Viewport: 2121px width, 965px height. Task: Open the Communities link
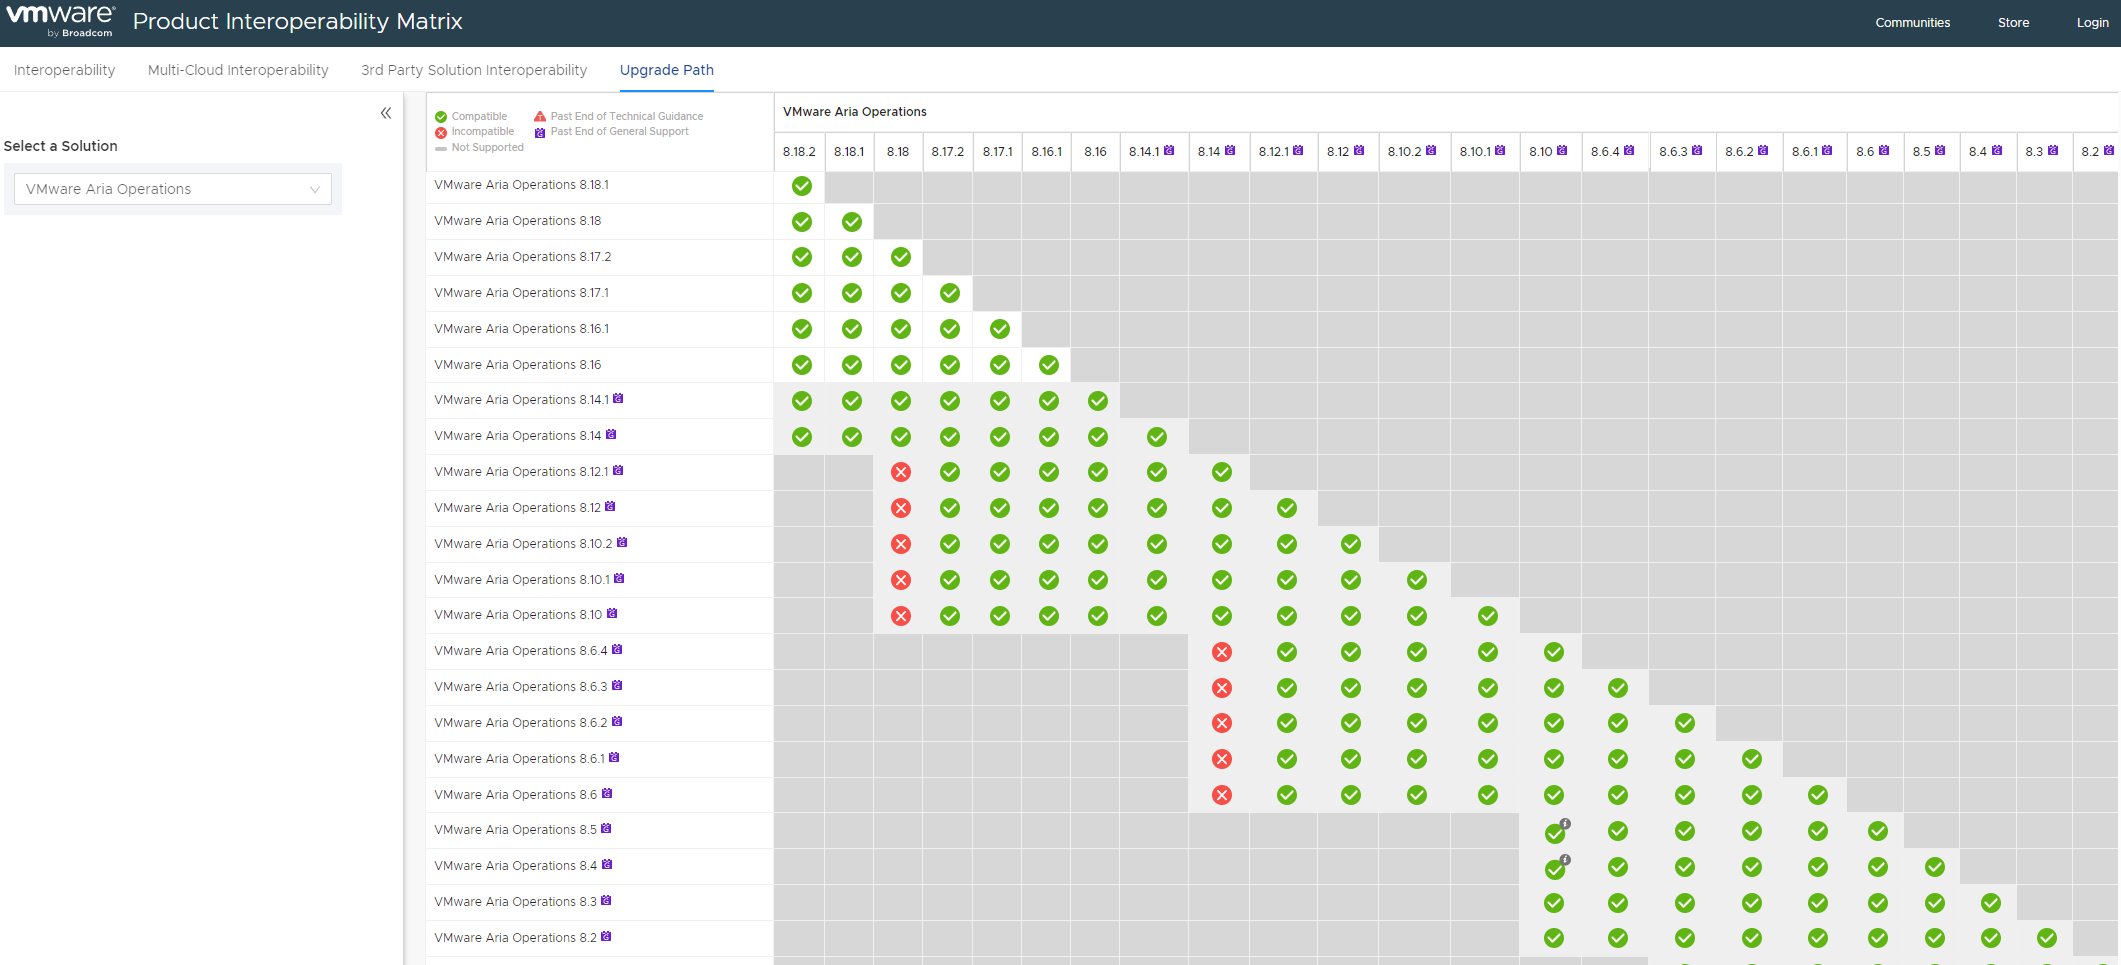click(1912, 23)
